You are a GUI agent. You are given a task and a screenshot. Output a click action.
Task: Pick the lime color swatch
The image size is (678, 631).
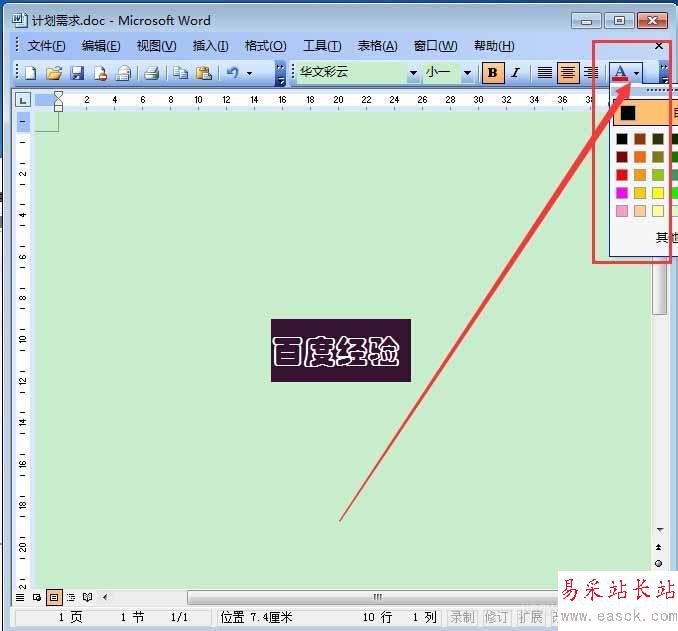coord(658,175)
